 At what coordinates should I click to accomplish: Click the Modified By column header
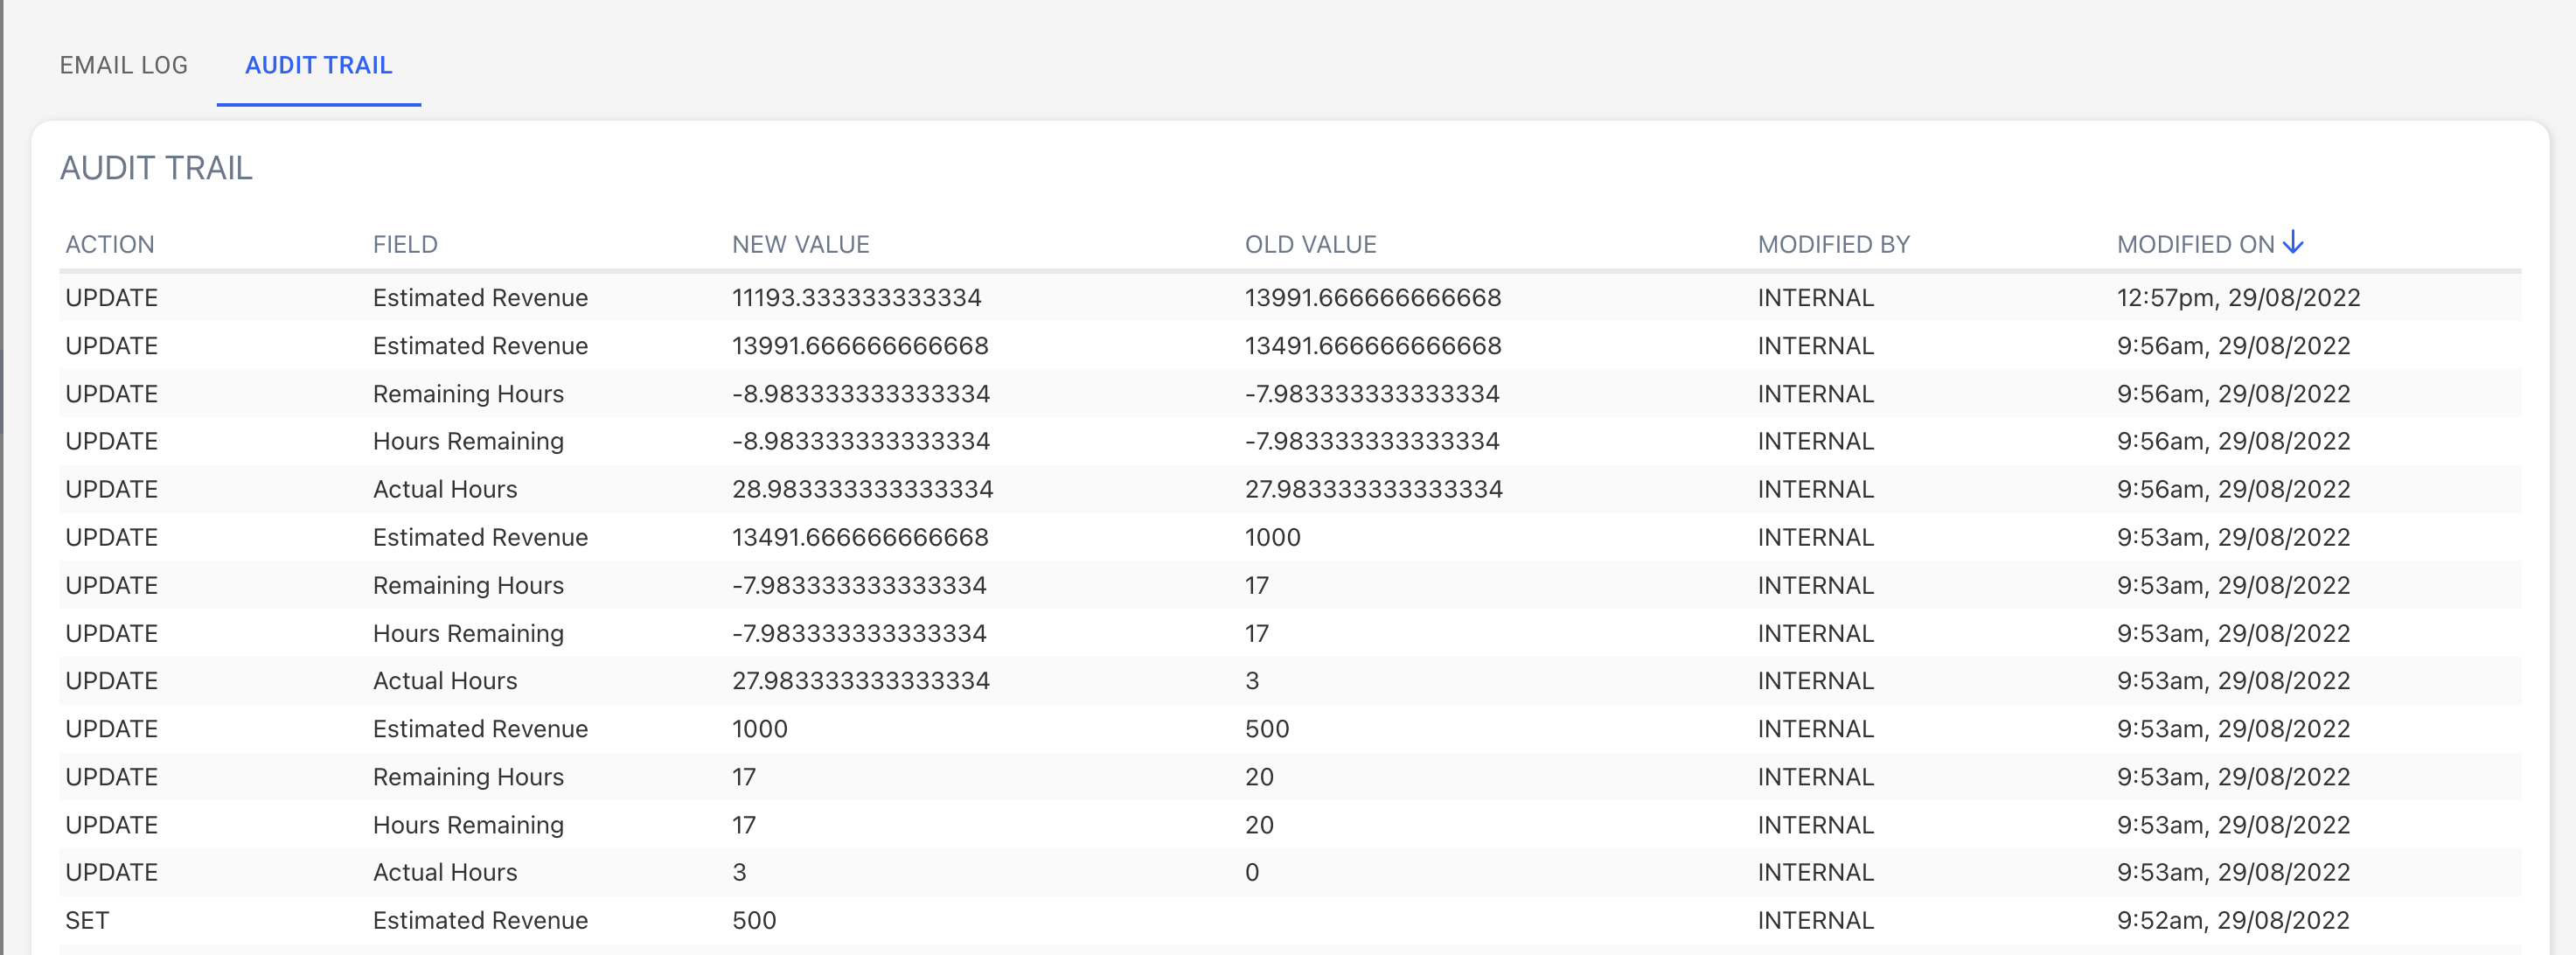coord(1833,244)
